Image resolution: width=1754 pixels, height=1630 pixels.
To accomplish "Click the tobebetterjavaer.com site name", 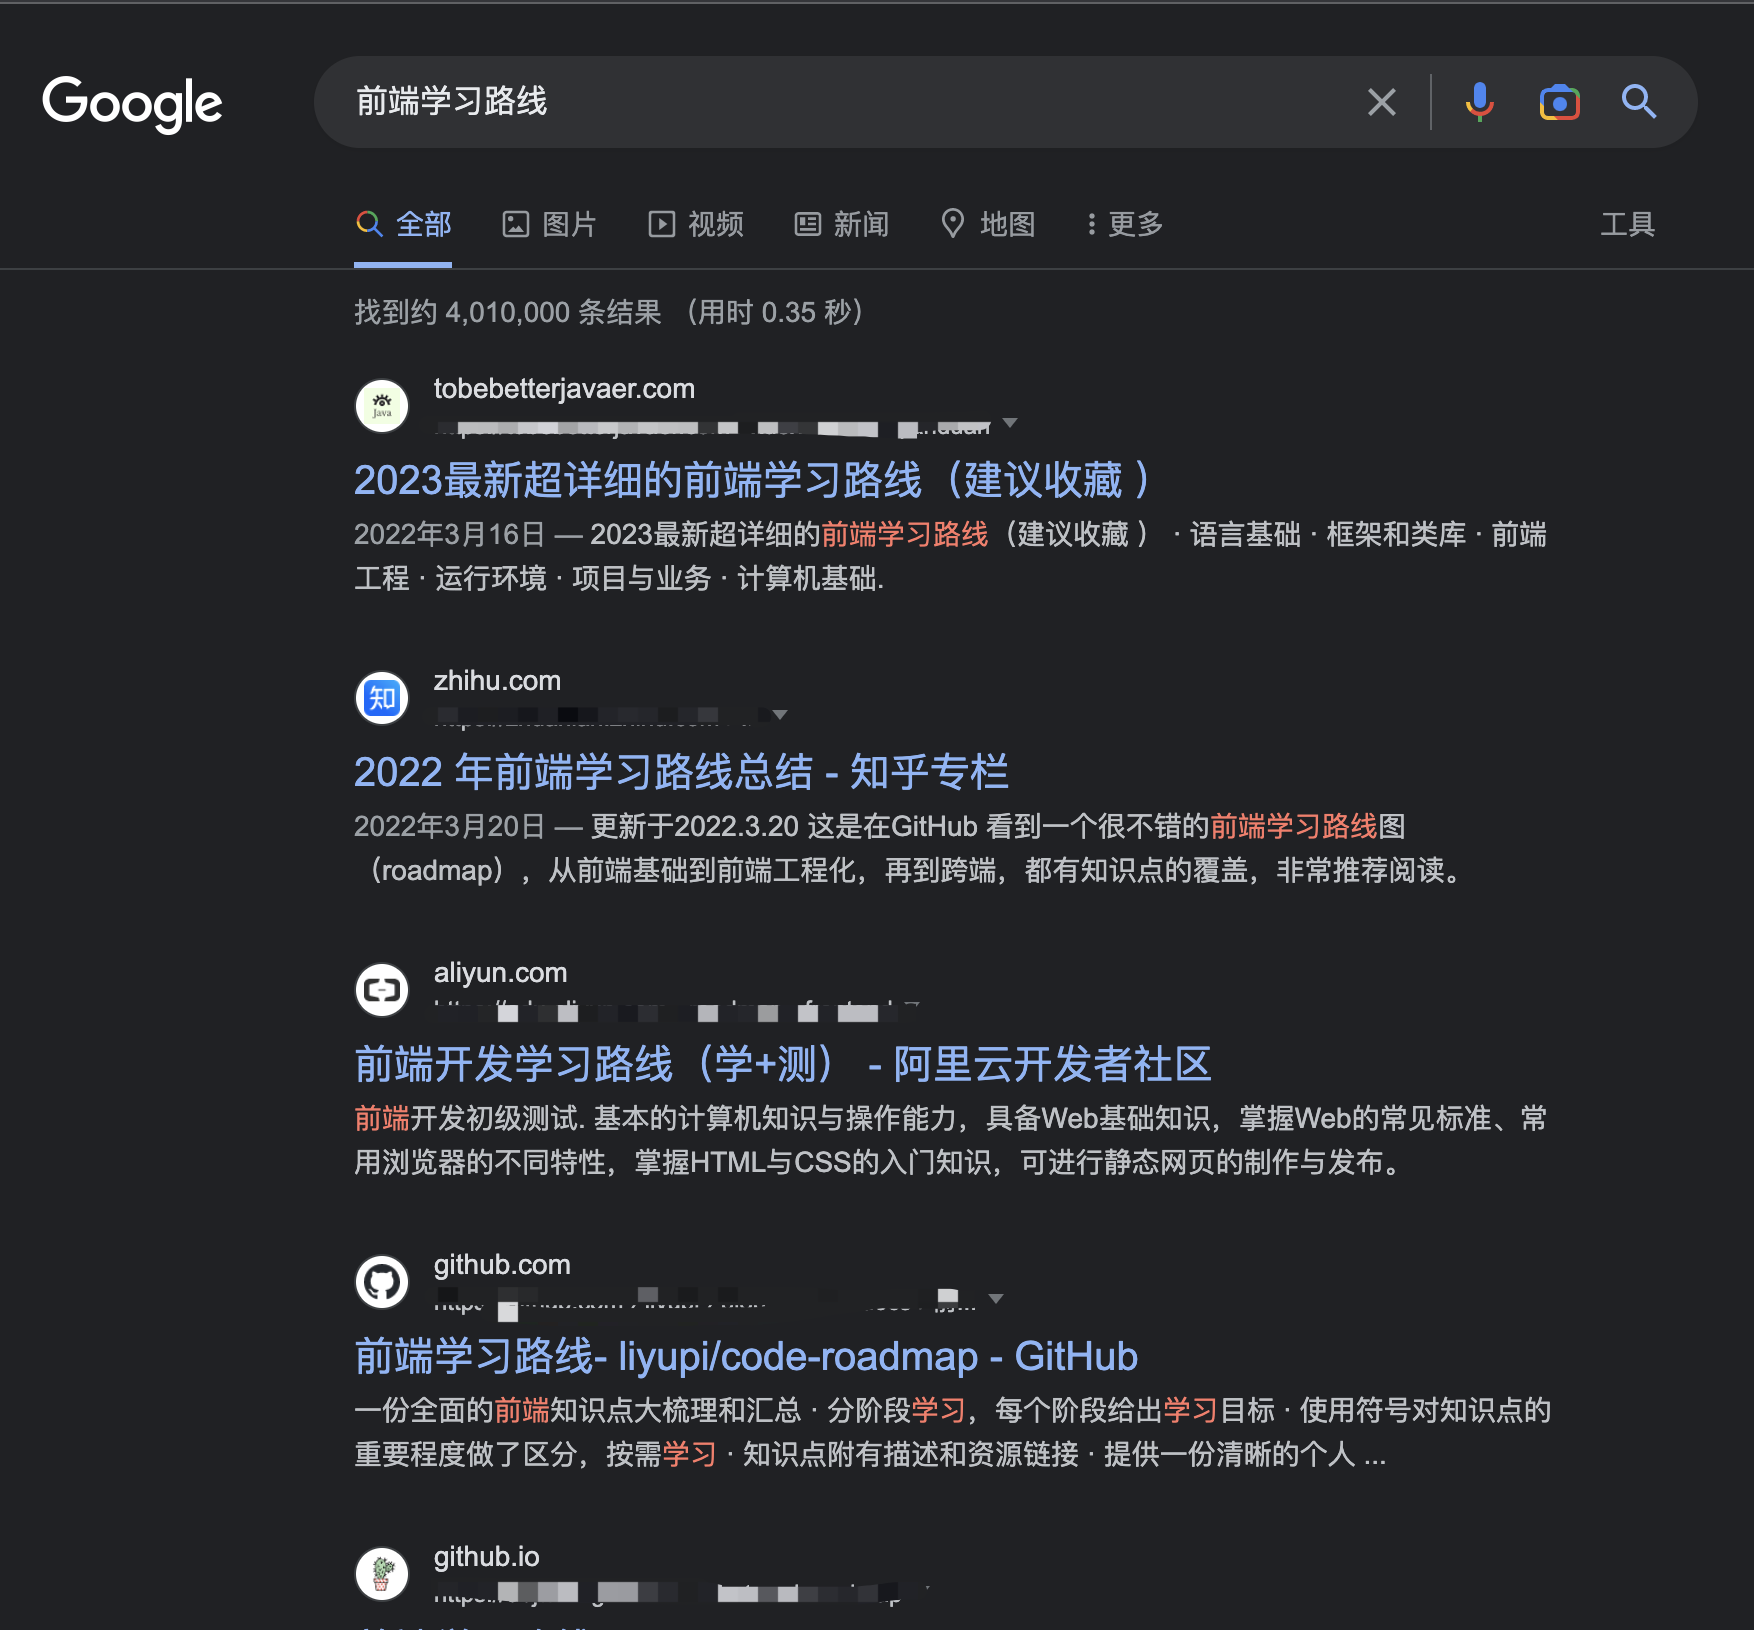I will tap(564, 389).
